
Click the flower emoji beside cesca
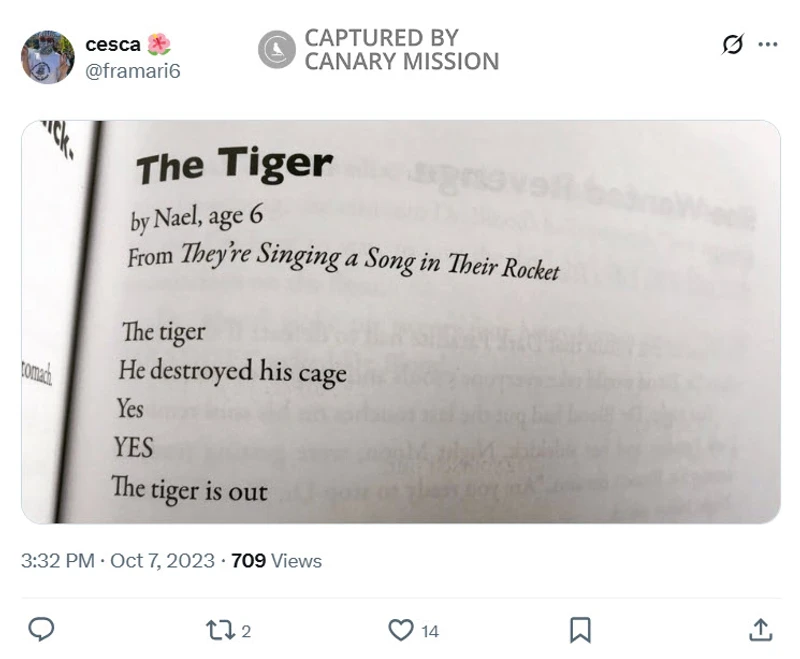pos(158,45)
